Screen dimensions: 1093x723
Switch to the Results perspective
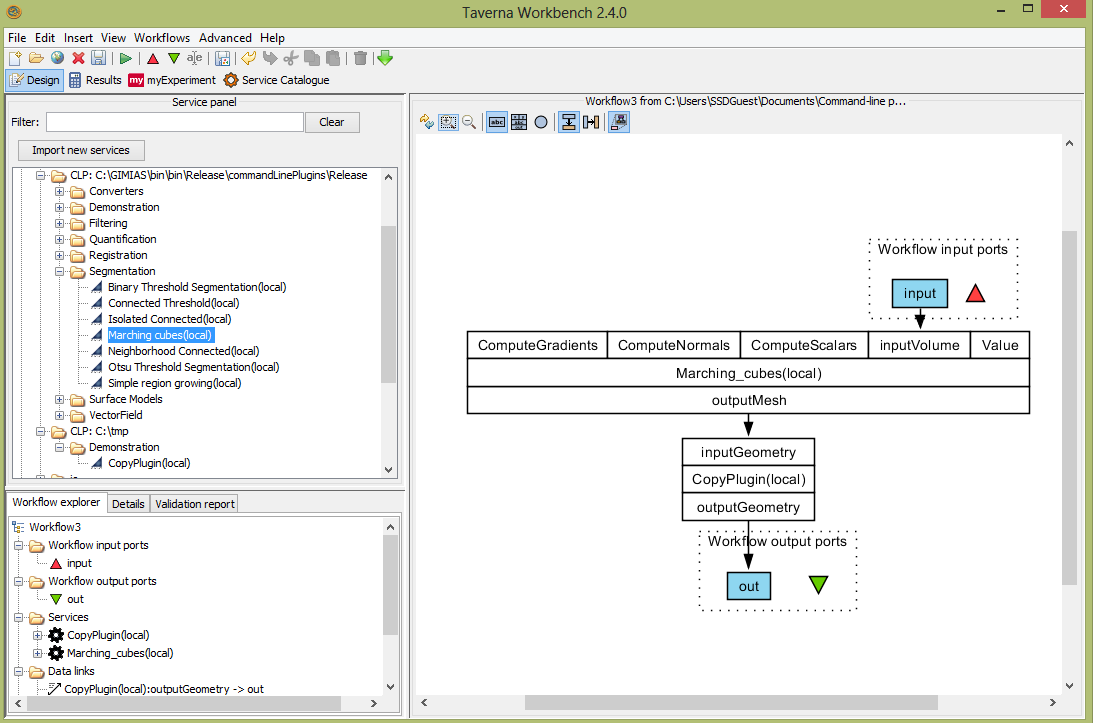click(96, 80)
